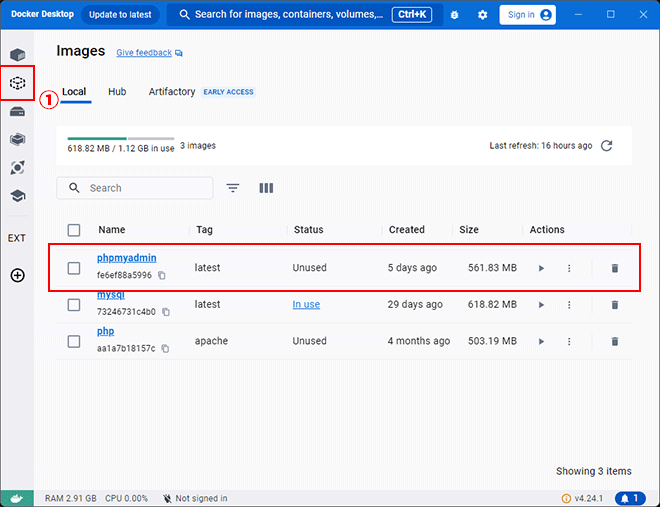Run the mysql image
The image size is (660, 507).
541,305
